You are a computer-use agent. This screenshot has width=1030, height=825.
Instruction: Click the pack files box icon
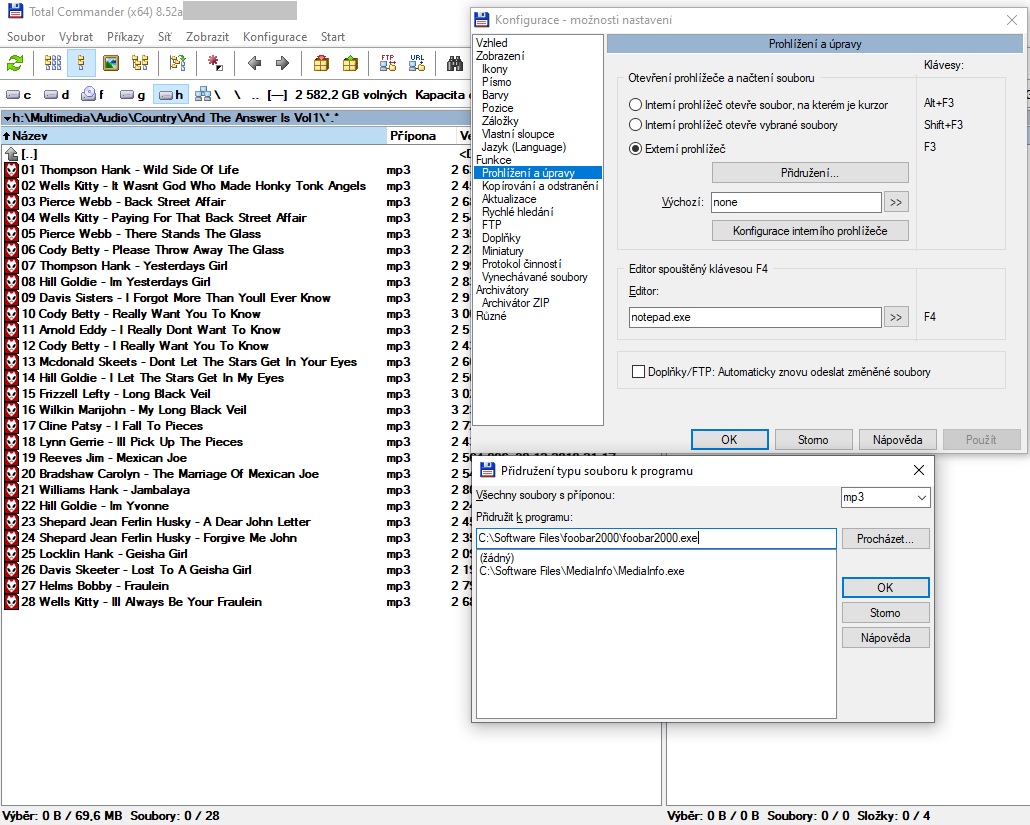321,63
